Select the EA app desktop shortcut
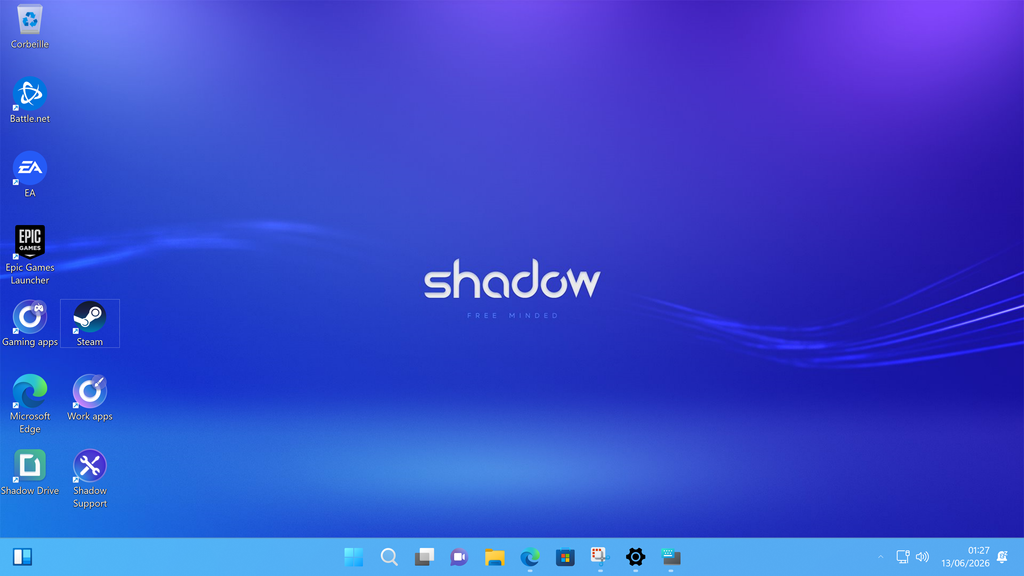Screen dimensions: 1024x576 tap(29, 174)
